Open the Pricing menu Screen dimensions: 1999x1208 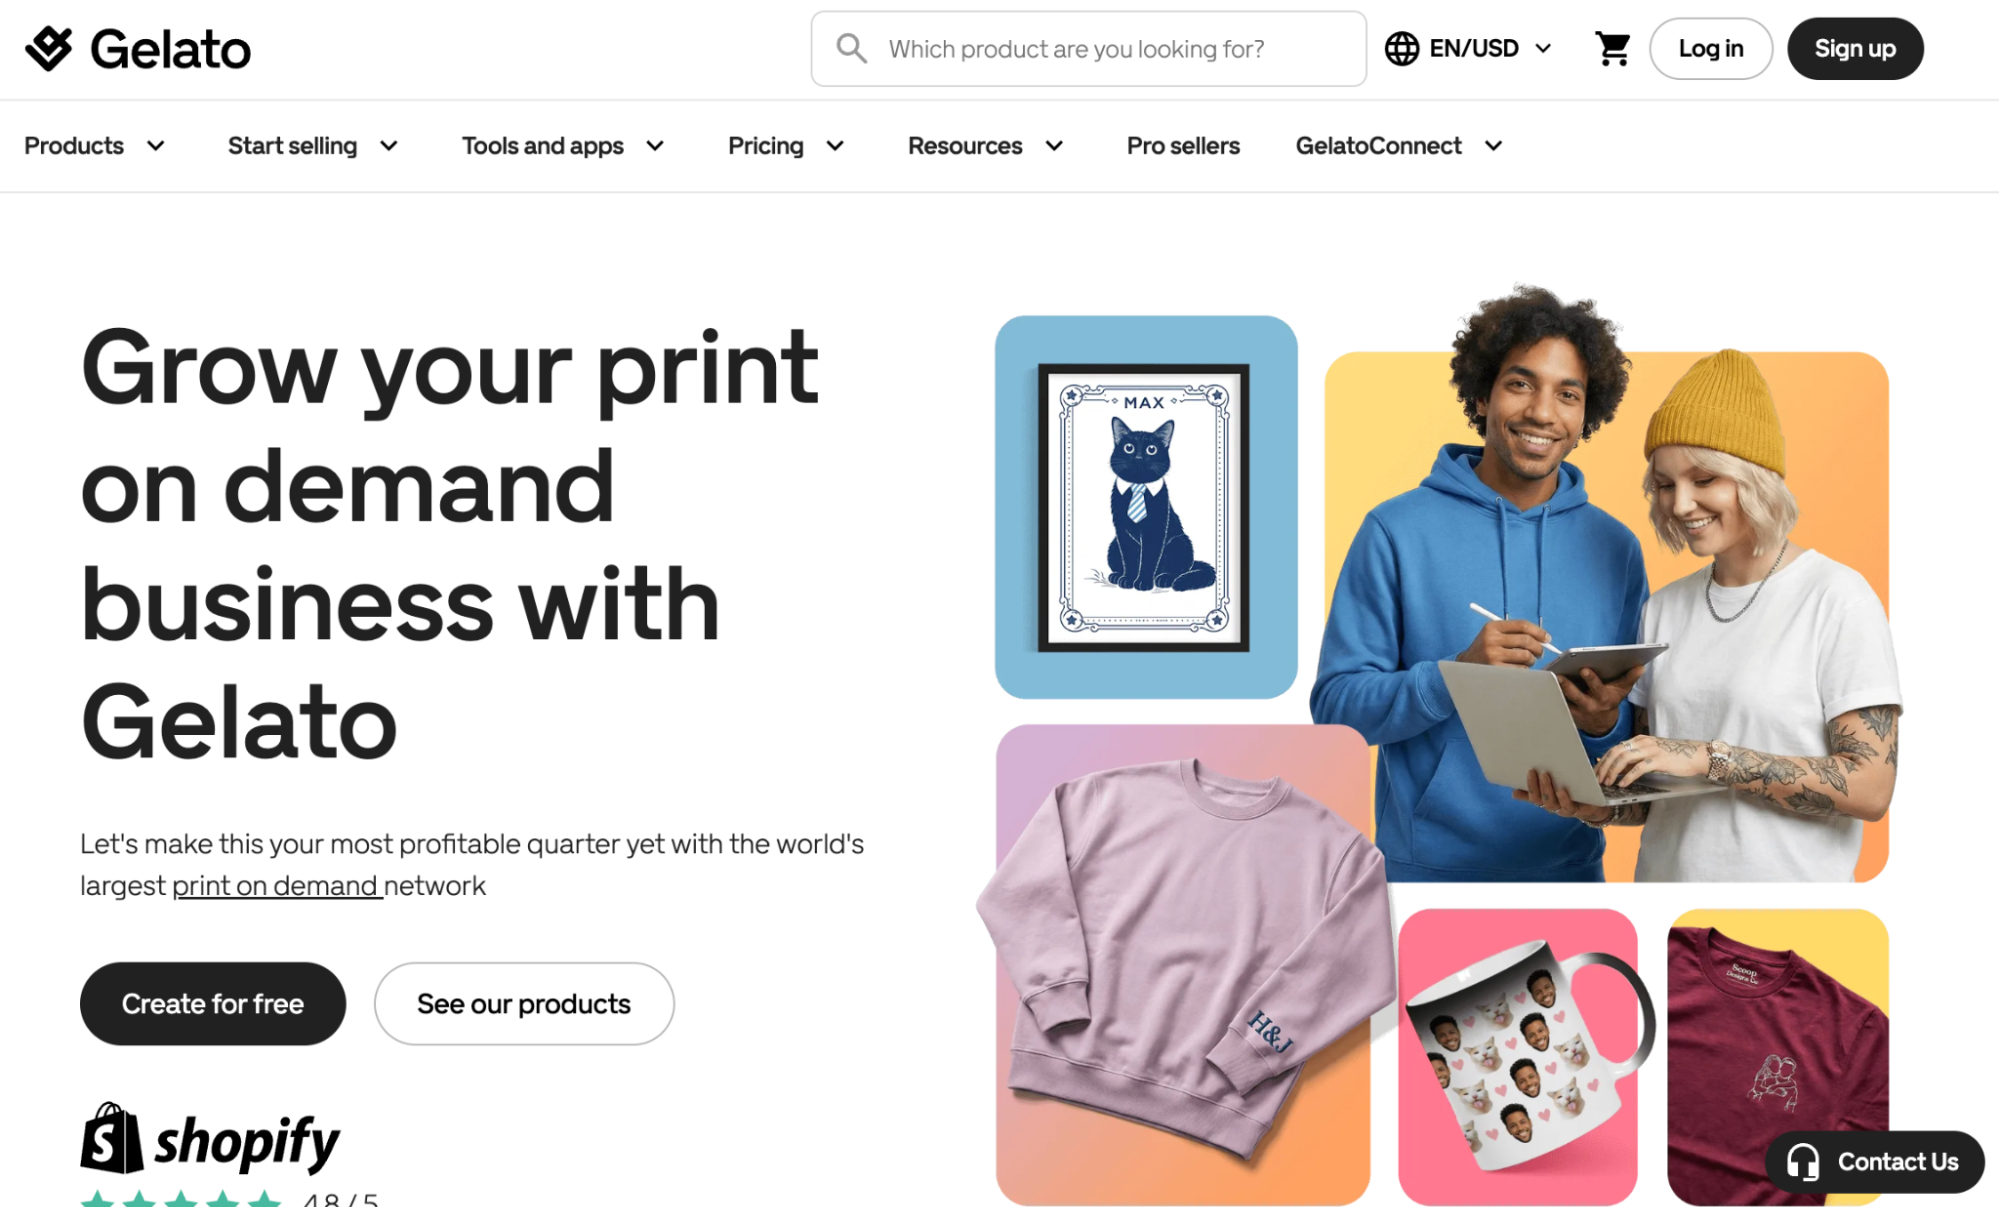pos(786,146)
